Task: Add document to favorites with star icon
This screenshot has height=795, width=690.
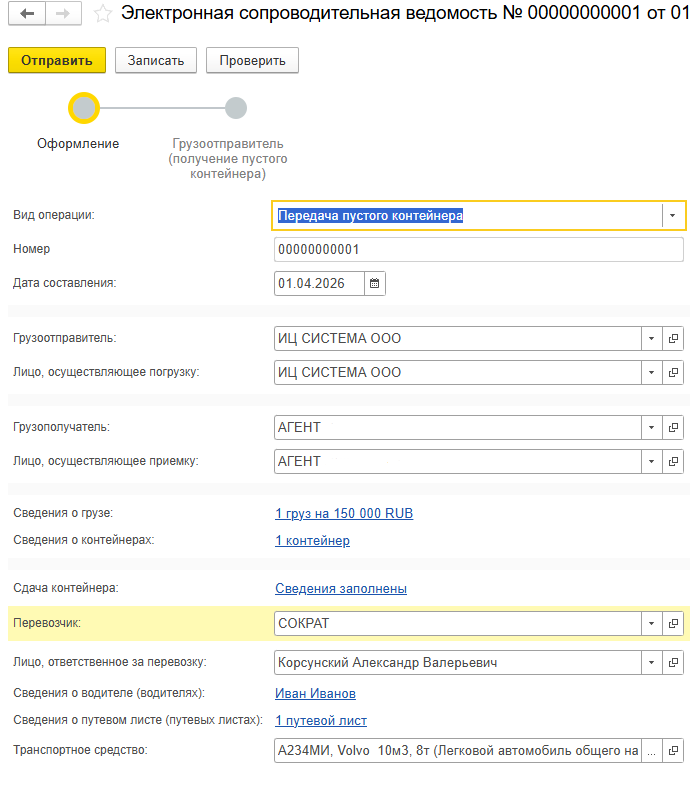Action: pos(101,14)
